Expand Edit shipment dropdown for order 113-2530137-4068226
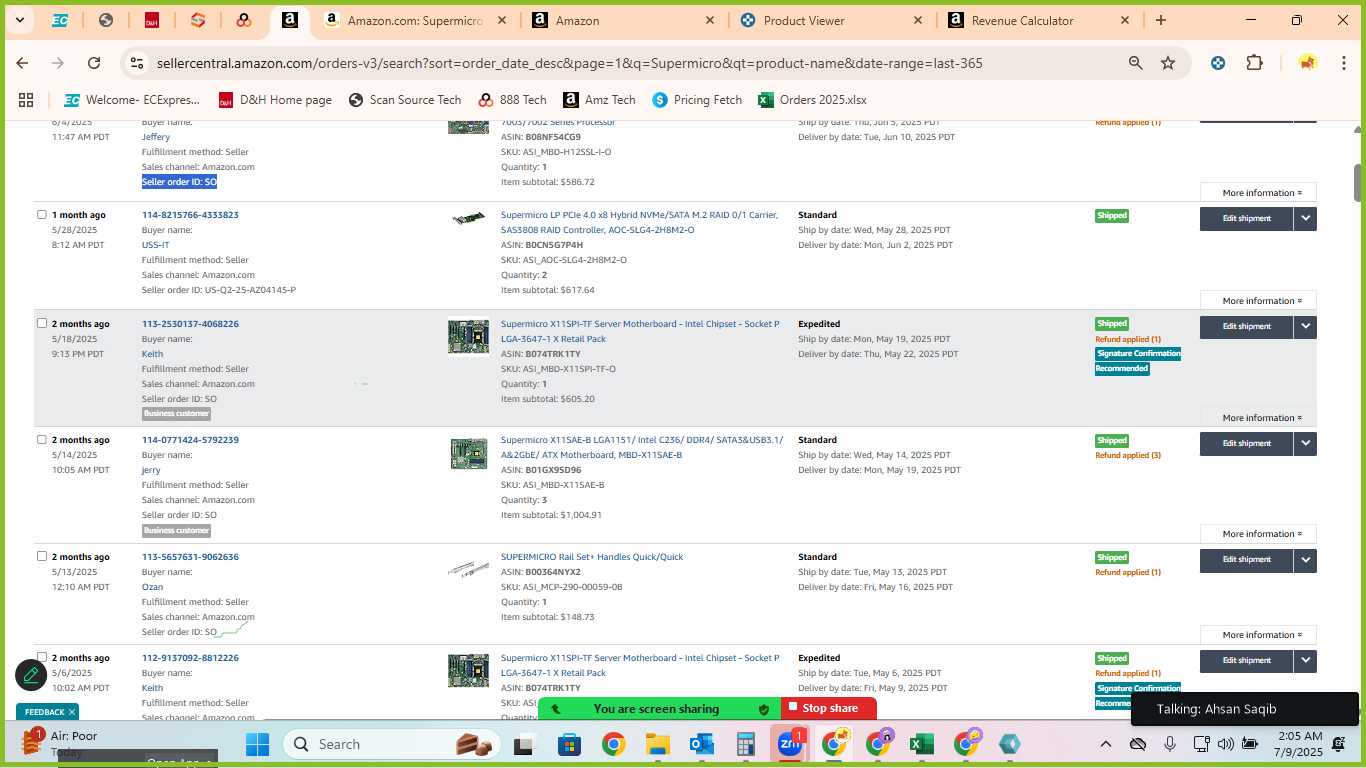The image size is (1366, 768). click(1305, 326)
